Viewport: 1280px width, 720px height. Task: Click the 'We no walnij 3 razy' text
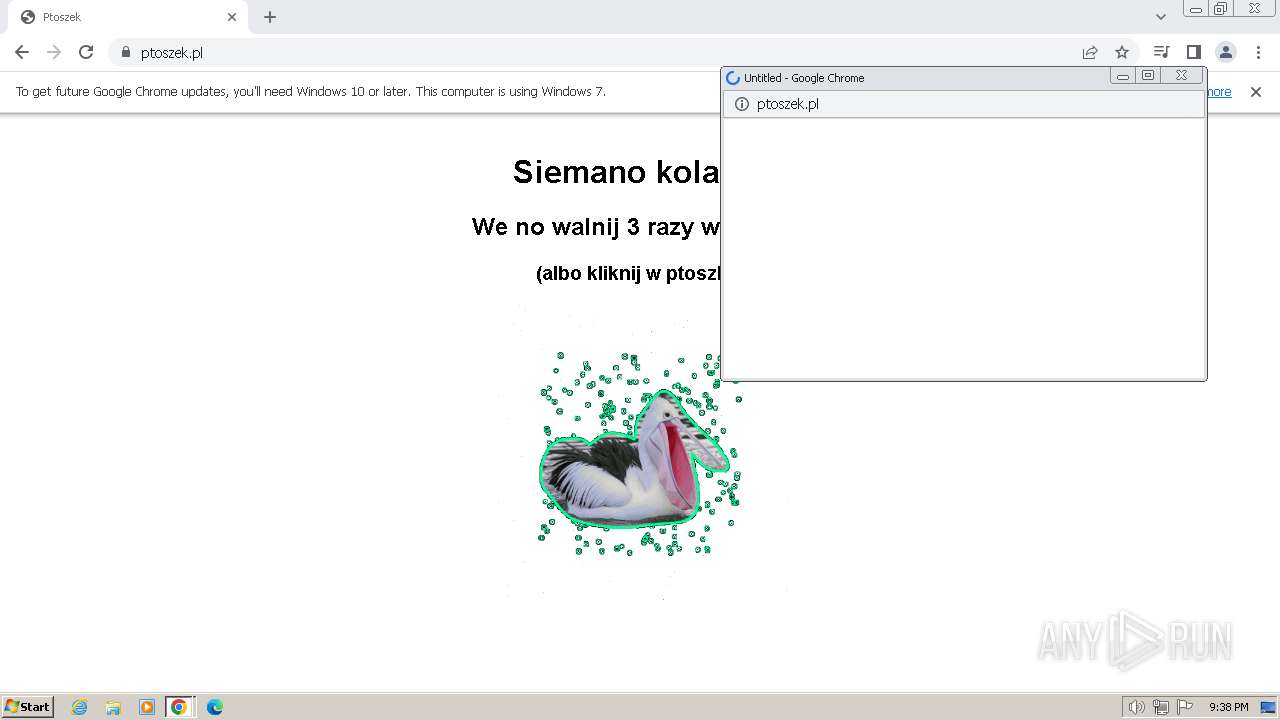point(596,227)
